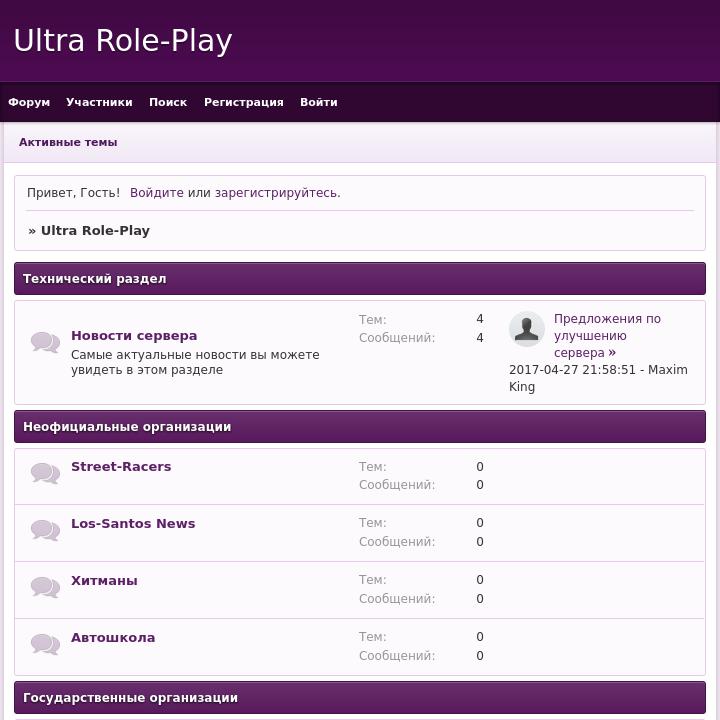The width and height of the screenshot is (720, 720).
Task: Open last post Предложения по улучшению сервера
Action: (x=606, y=336)
